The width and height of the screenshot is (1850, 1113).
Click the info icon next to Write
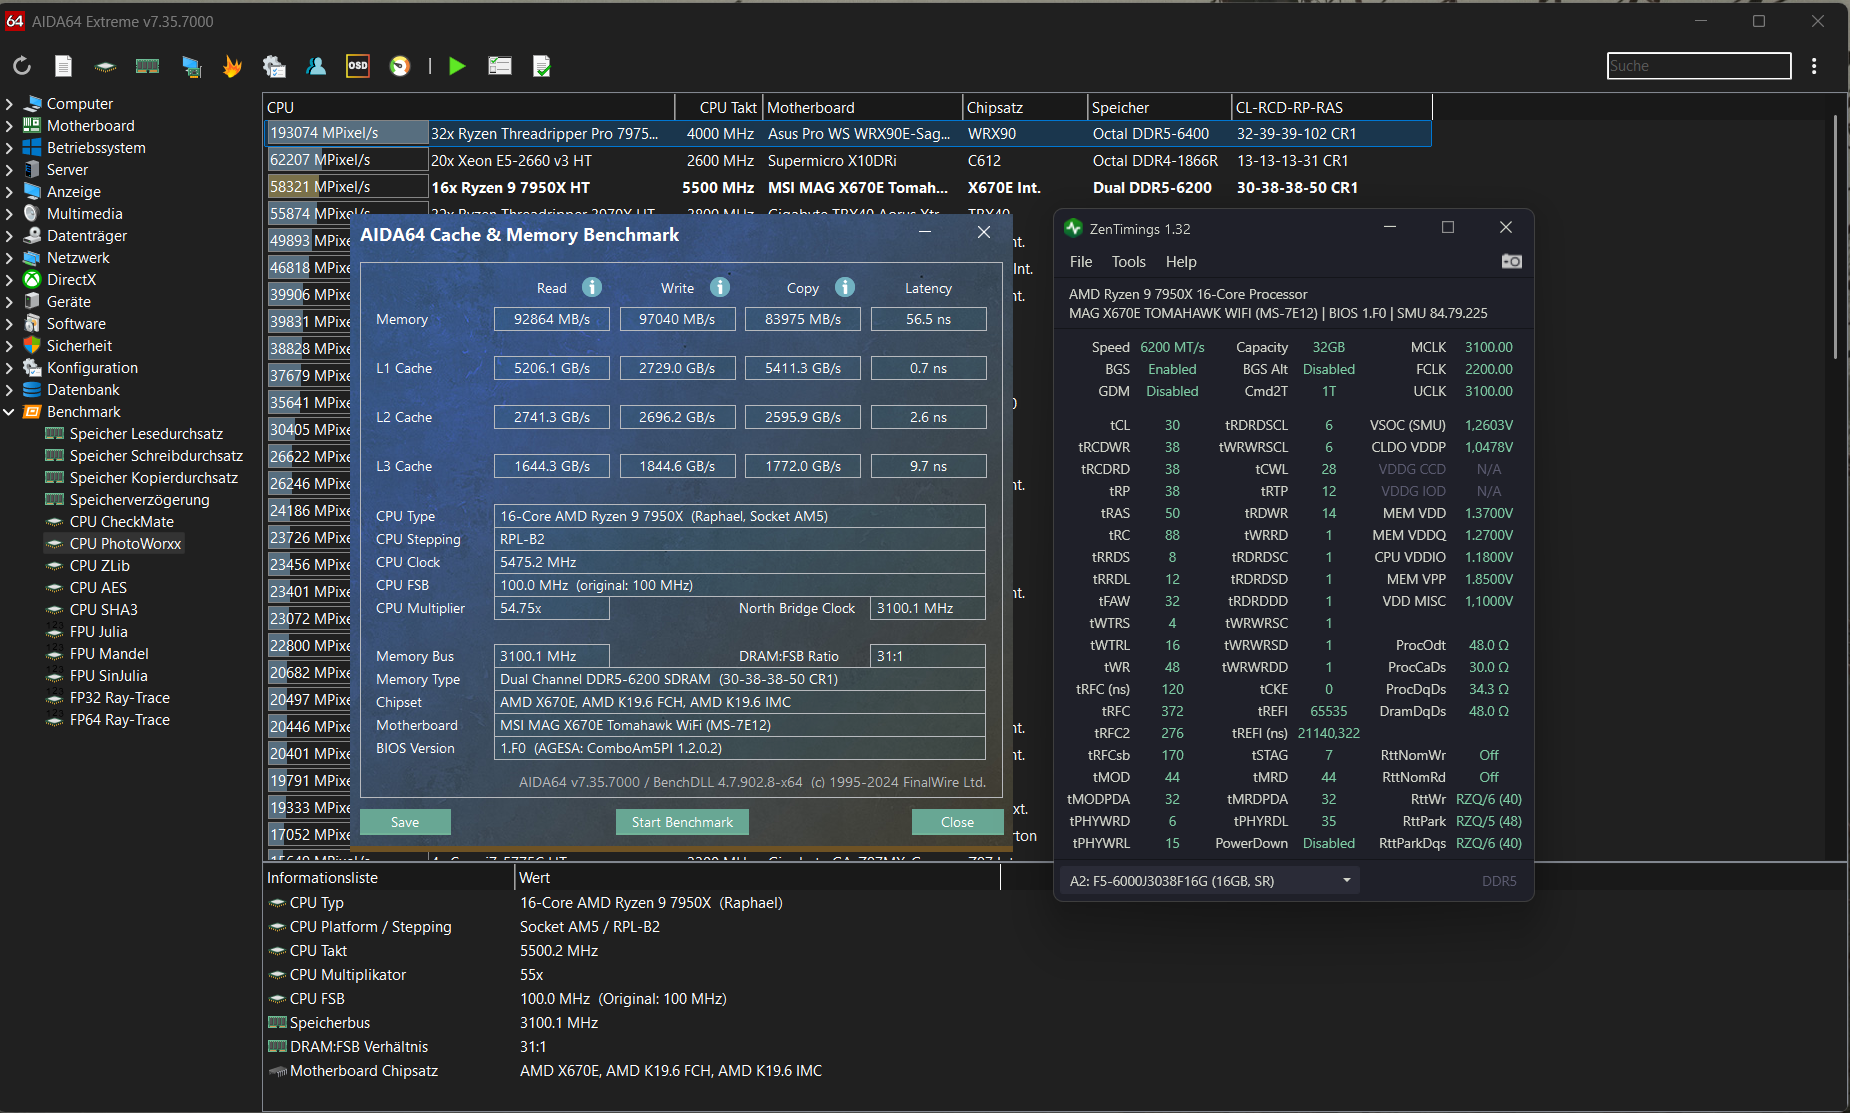(x=720, y=288)
